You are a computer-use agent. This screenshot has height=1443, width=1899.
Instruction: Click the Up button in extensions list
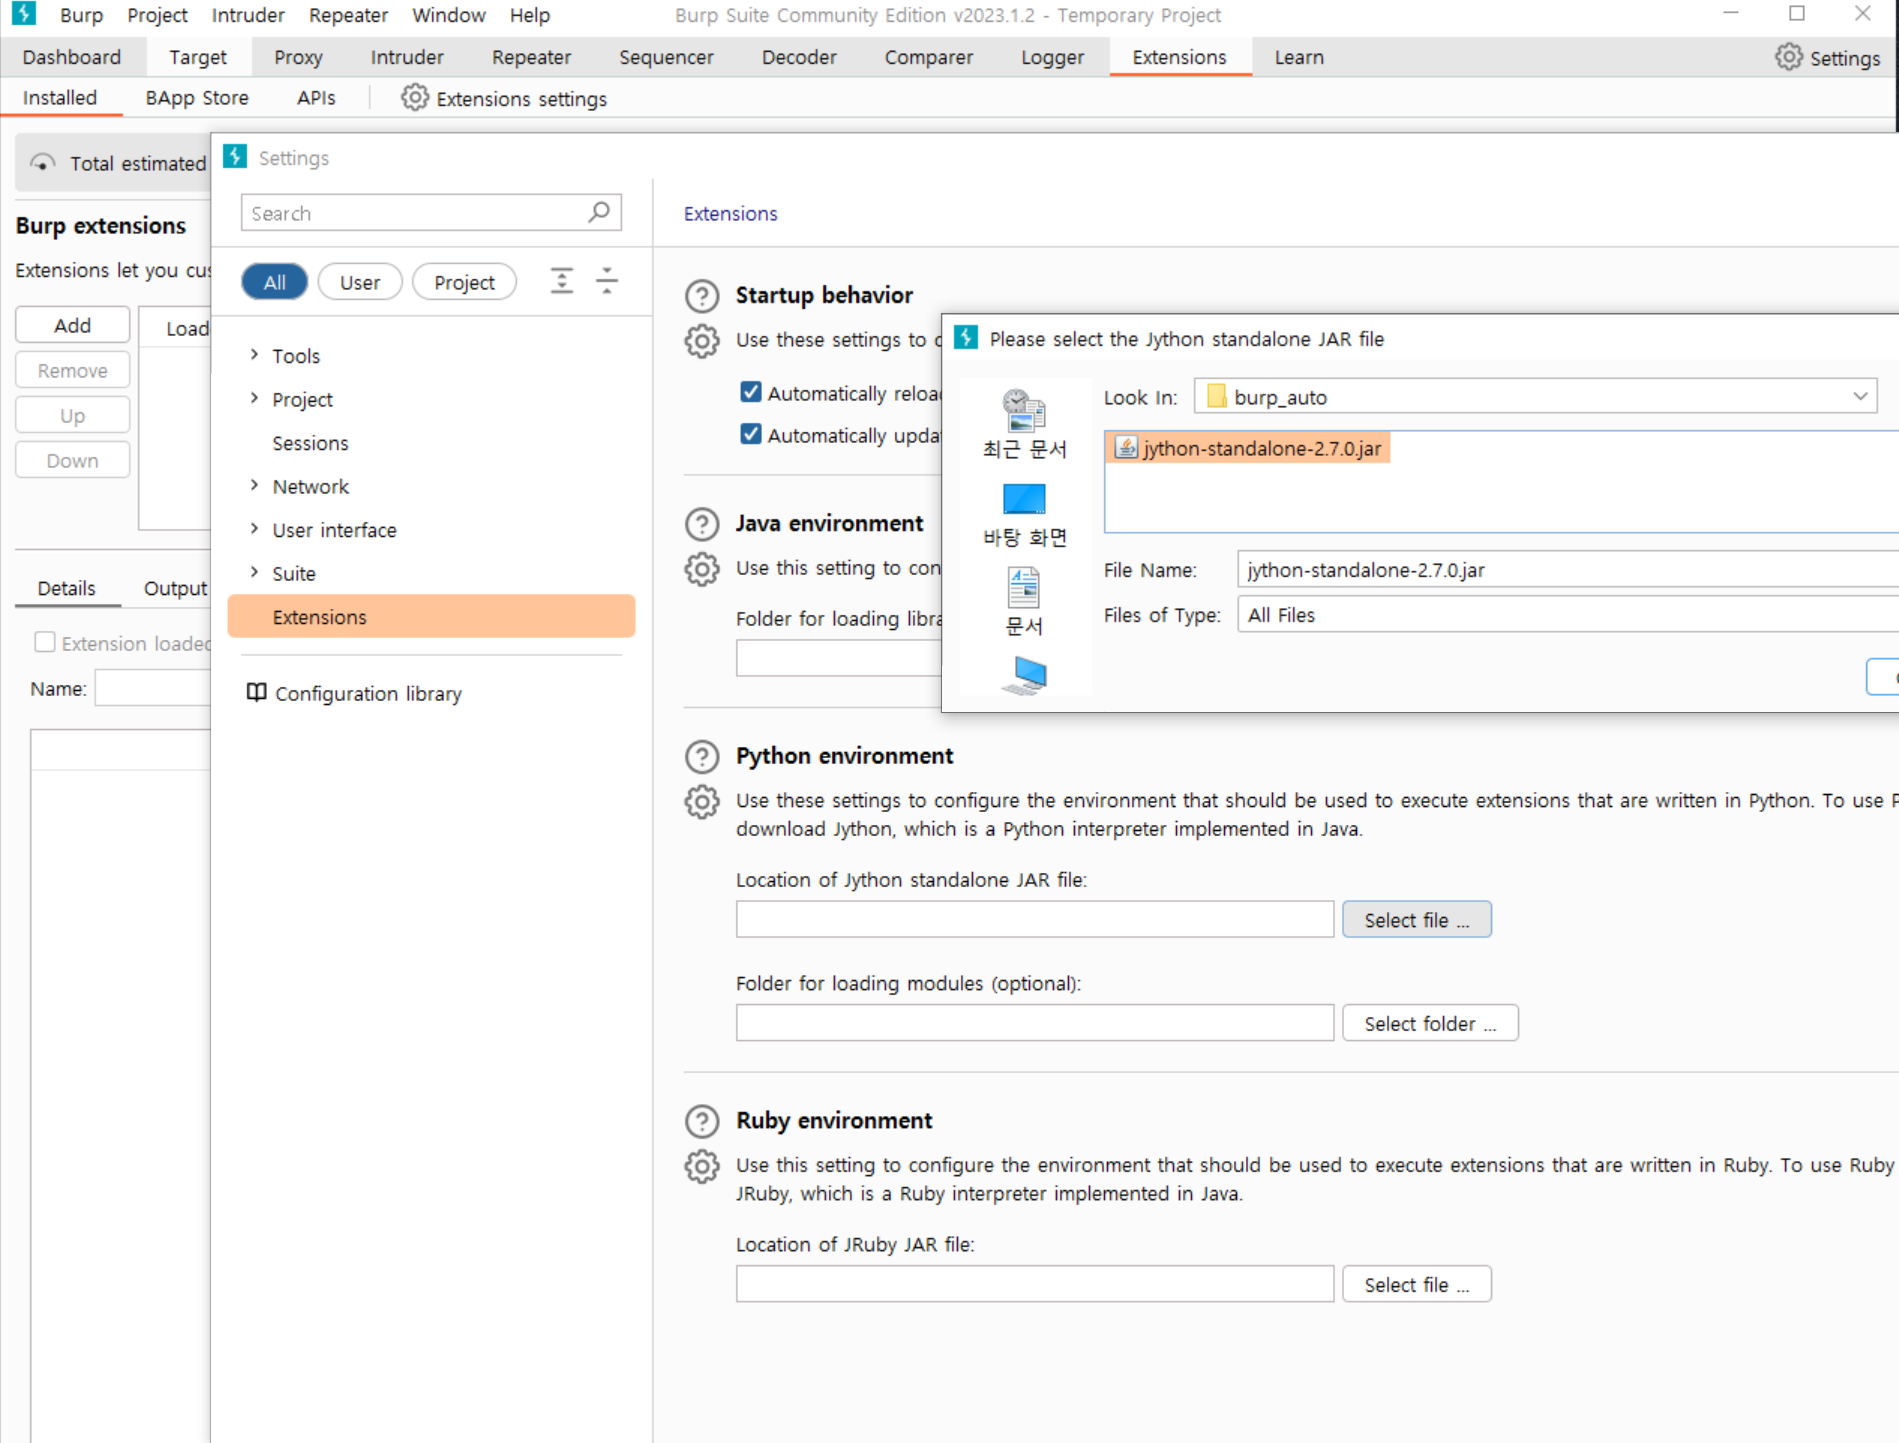tap(72, 415)
